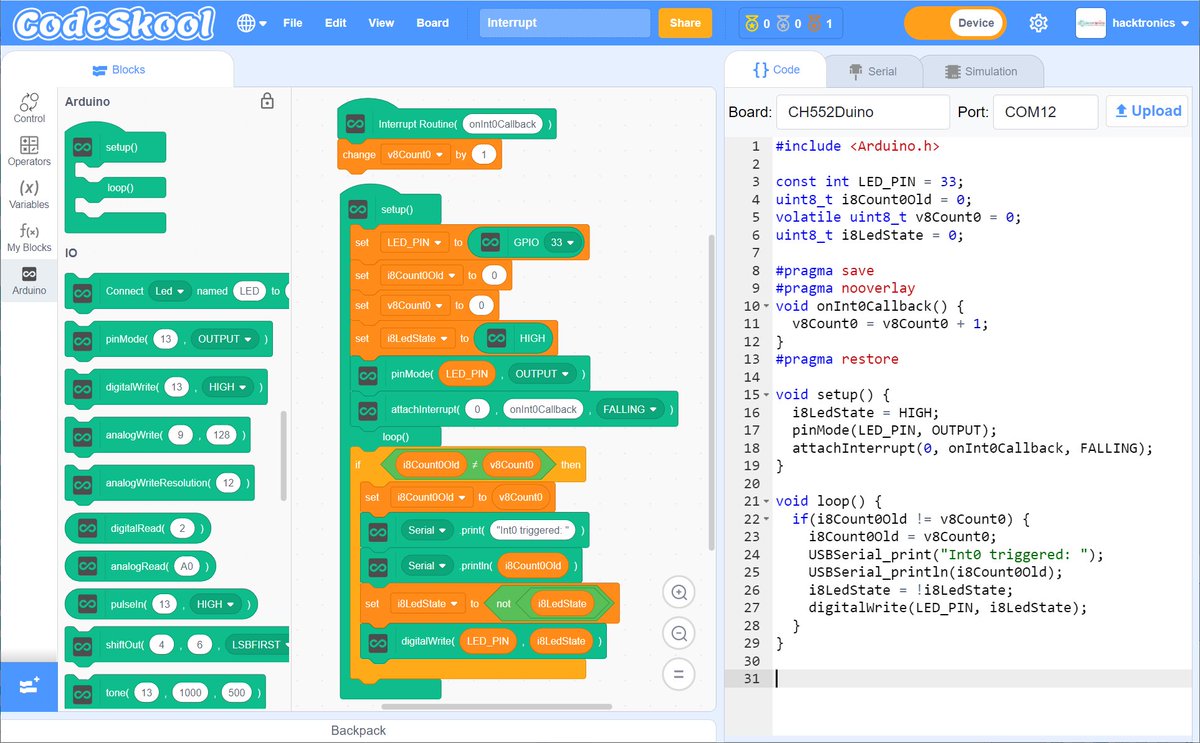Open the Serial dropdown in println block
Image resolution: width=1200 pixels, height=743 pixels.
click(428, 566)
